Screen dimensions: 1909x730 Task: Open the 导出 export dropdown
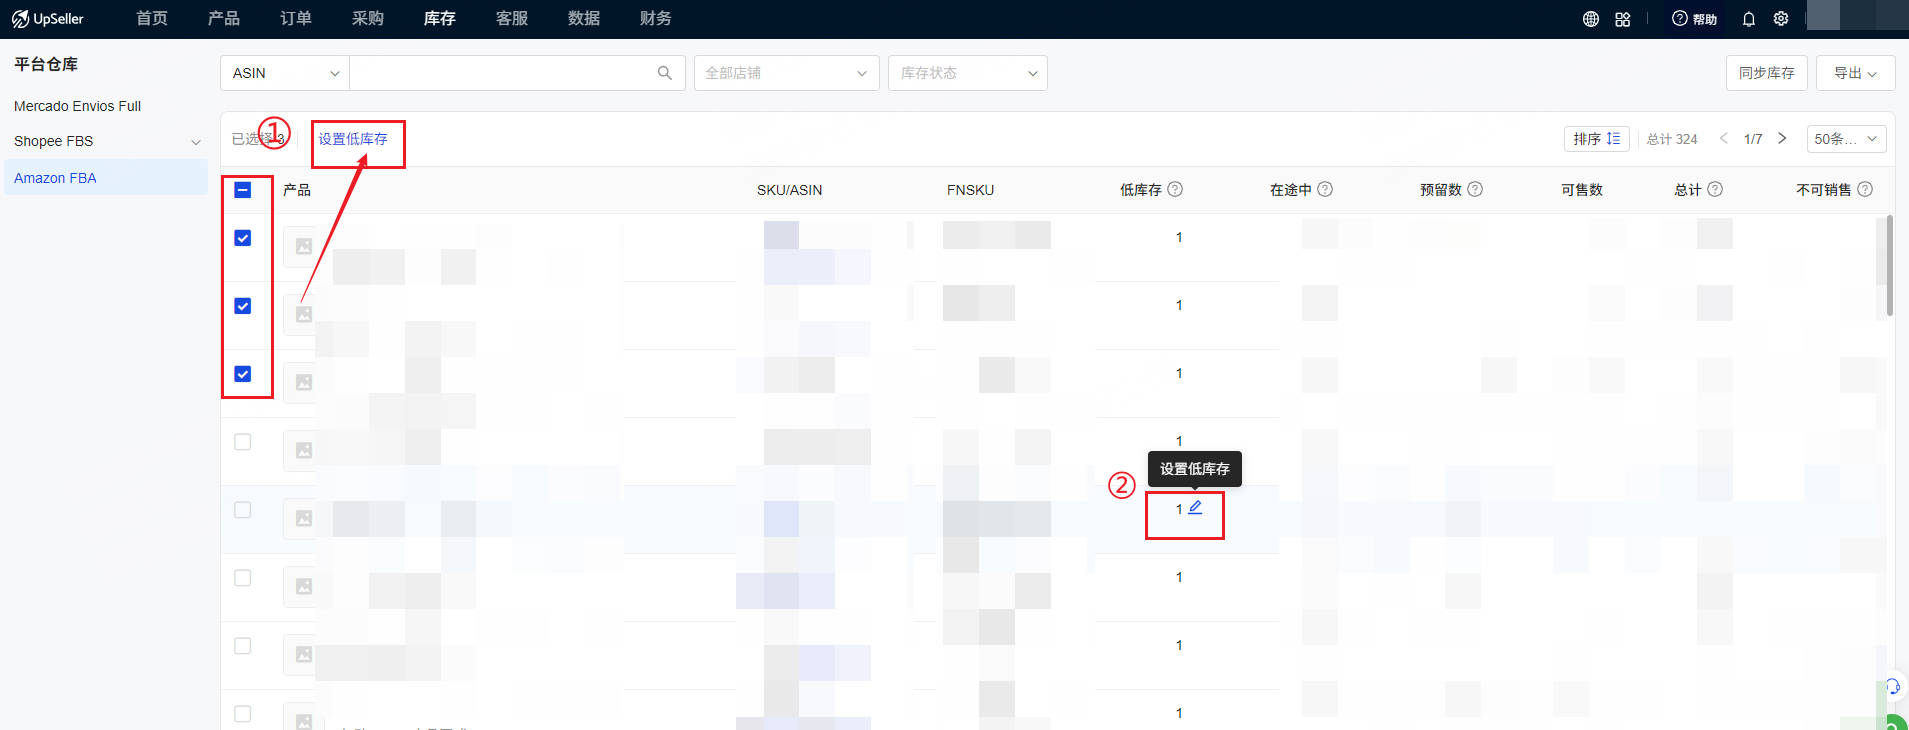1855,73
